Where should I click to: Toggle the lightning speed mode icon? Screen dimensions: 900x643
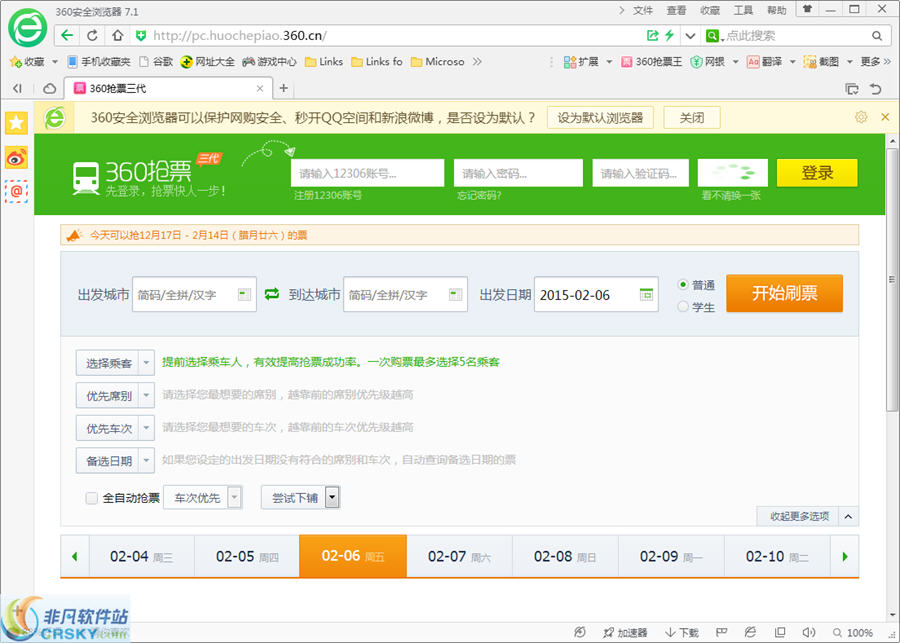coord(669,36)
